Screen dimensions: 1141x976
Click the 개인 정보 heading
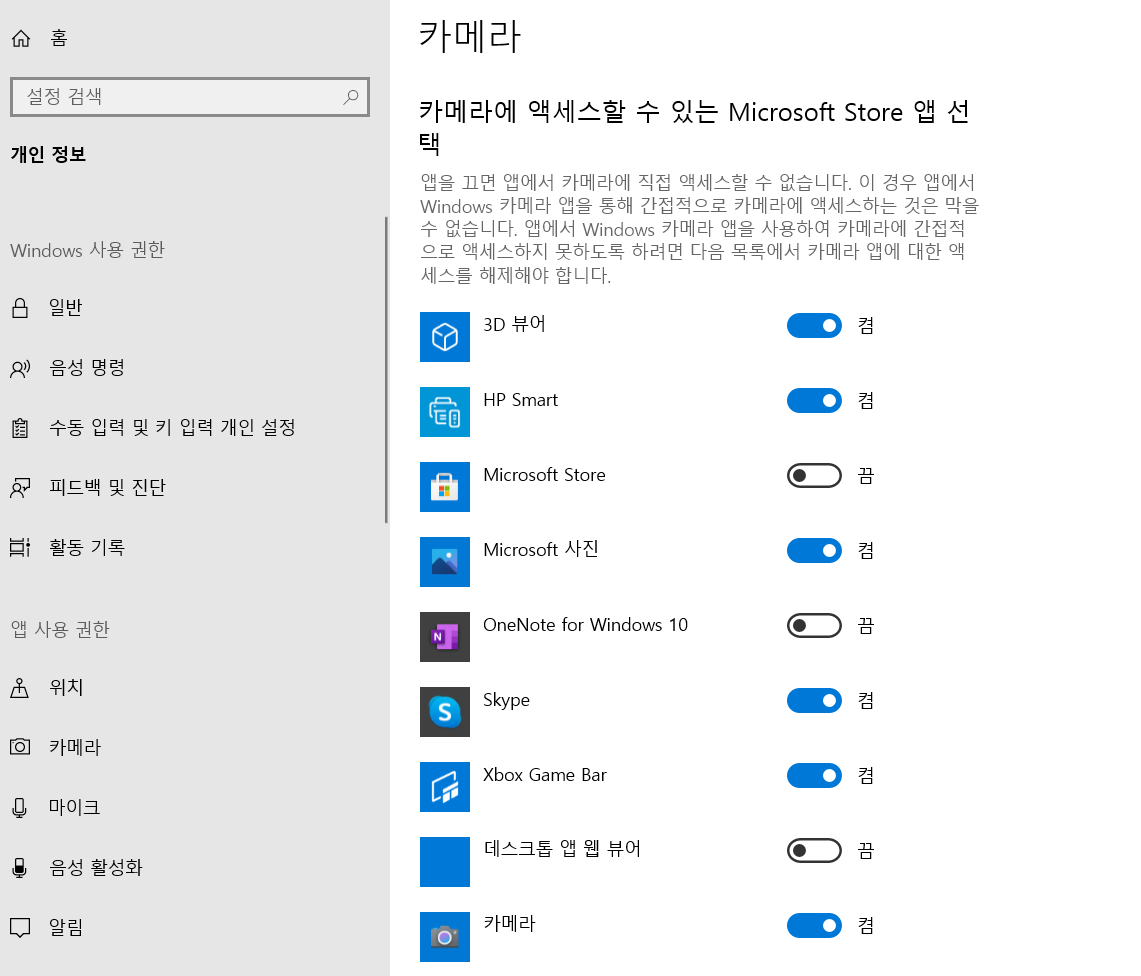48,154
